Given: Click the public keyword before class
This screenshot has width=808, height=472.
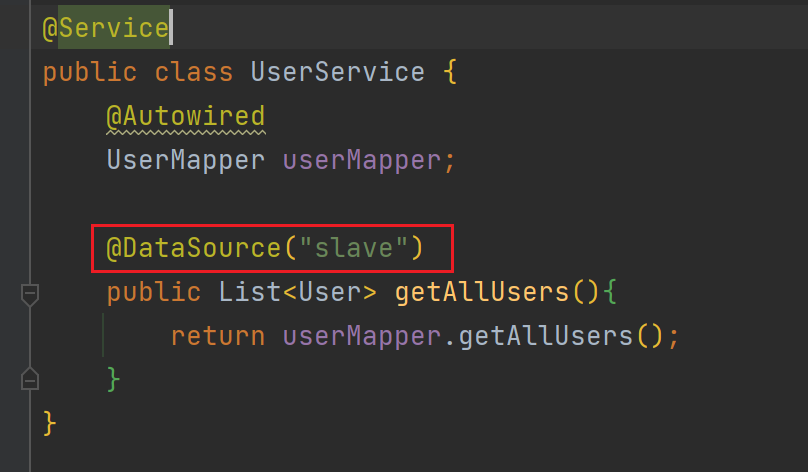Looking at the screenshot, I should point(88,73).
